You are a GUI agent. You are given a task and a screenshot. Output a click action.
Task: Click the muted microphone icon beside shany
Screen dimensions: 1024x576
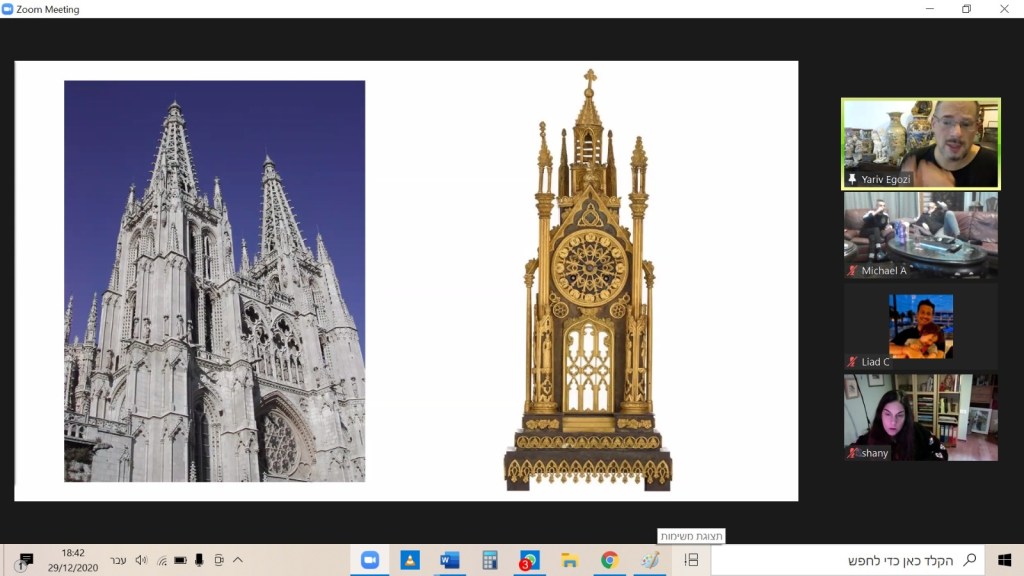point(853,453)
